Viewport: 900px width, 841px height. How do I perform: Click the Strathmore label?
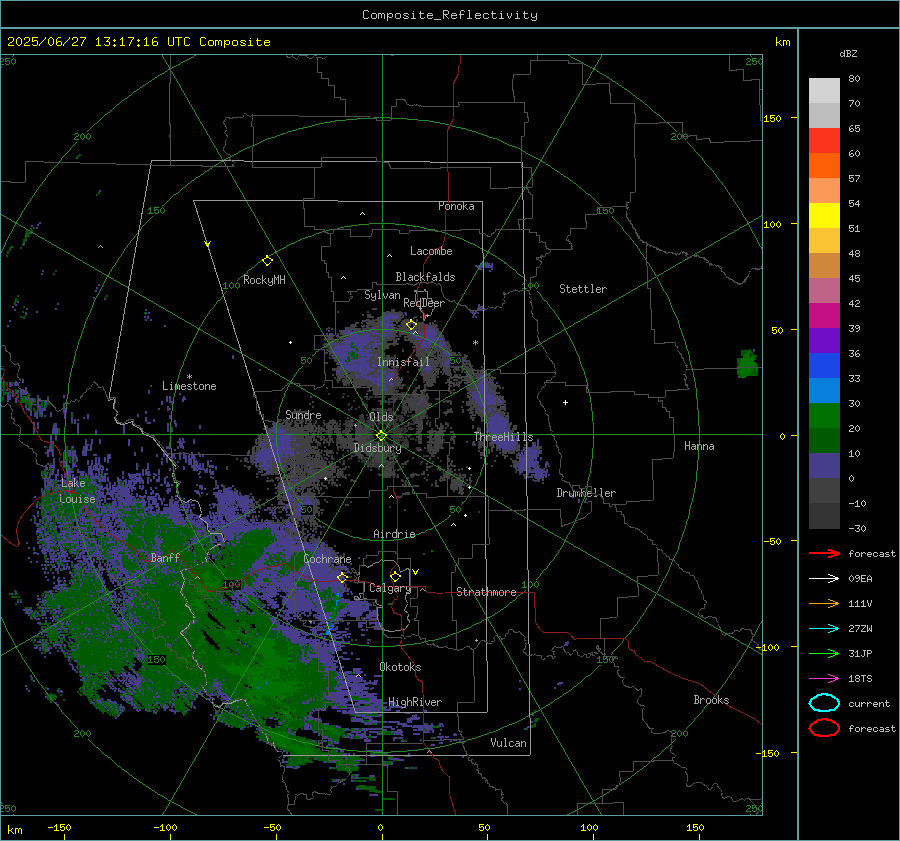click(487, 592)
